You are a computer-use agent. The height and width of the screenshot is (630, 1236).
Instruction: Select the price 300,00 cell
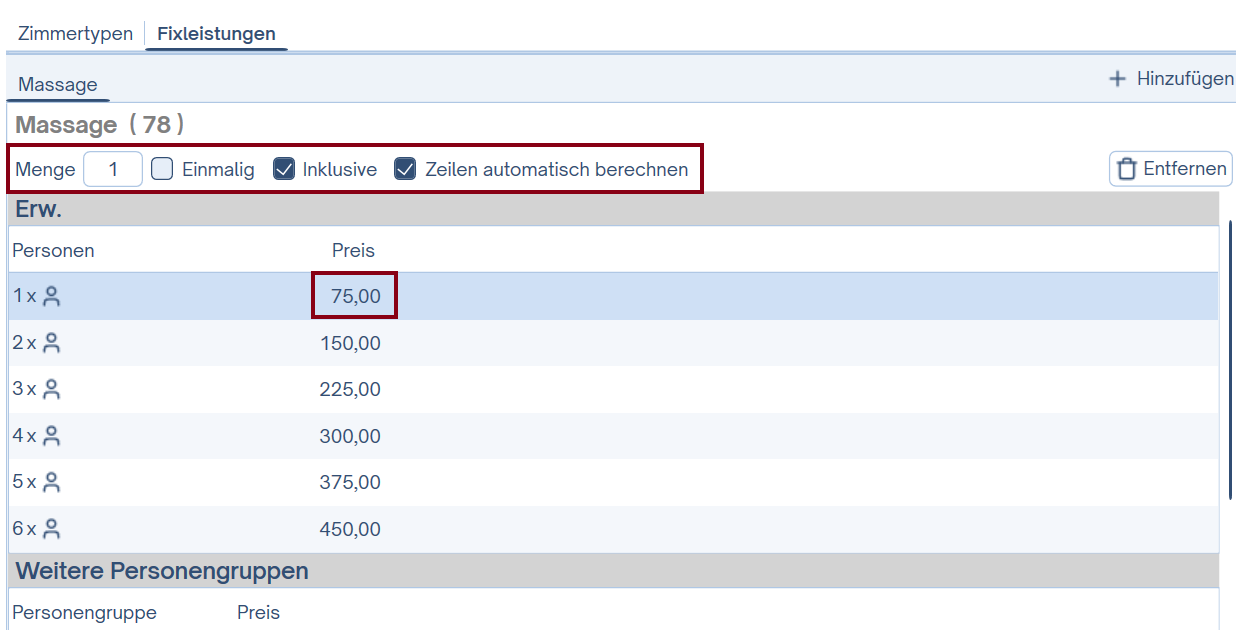pyautogui.click(x=350, y=436)
